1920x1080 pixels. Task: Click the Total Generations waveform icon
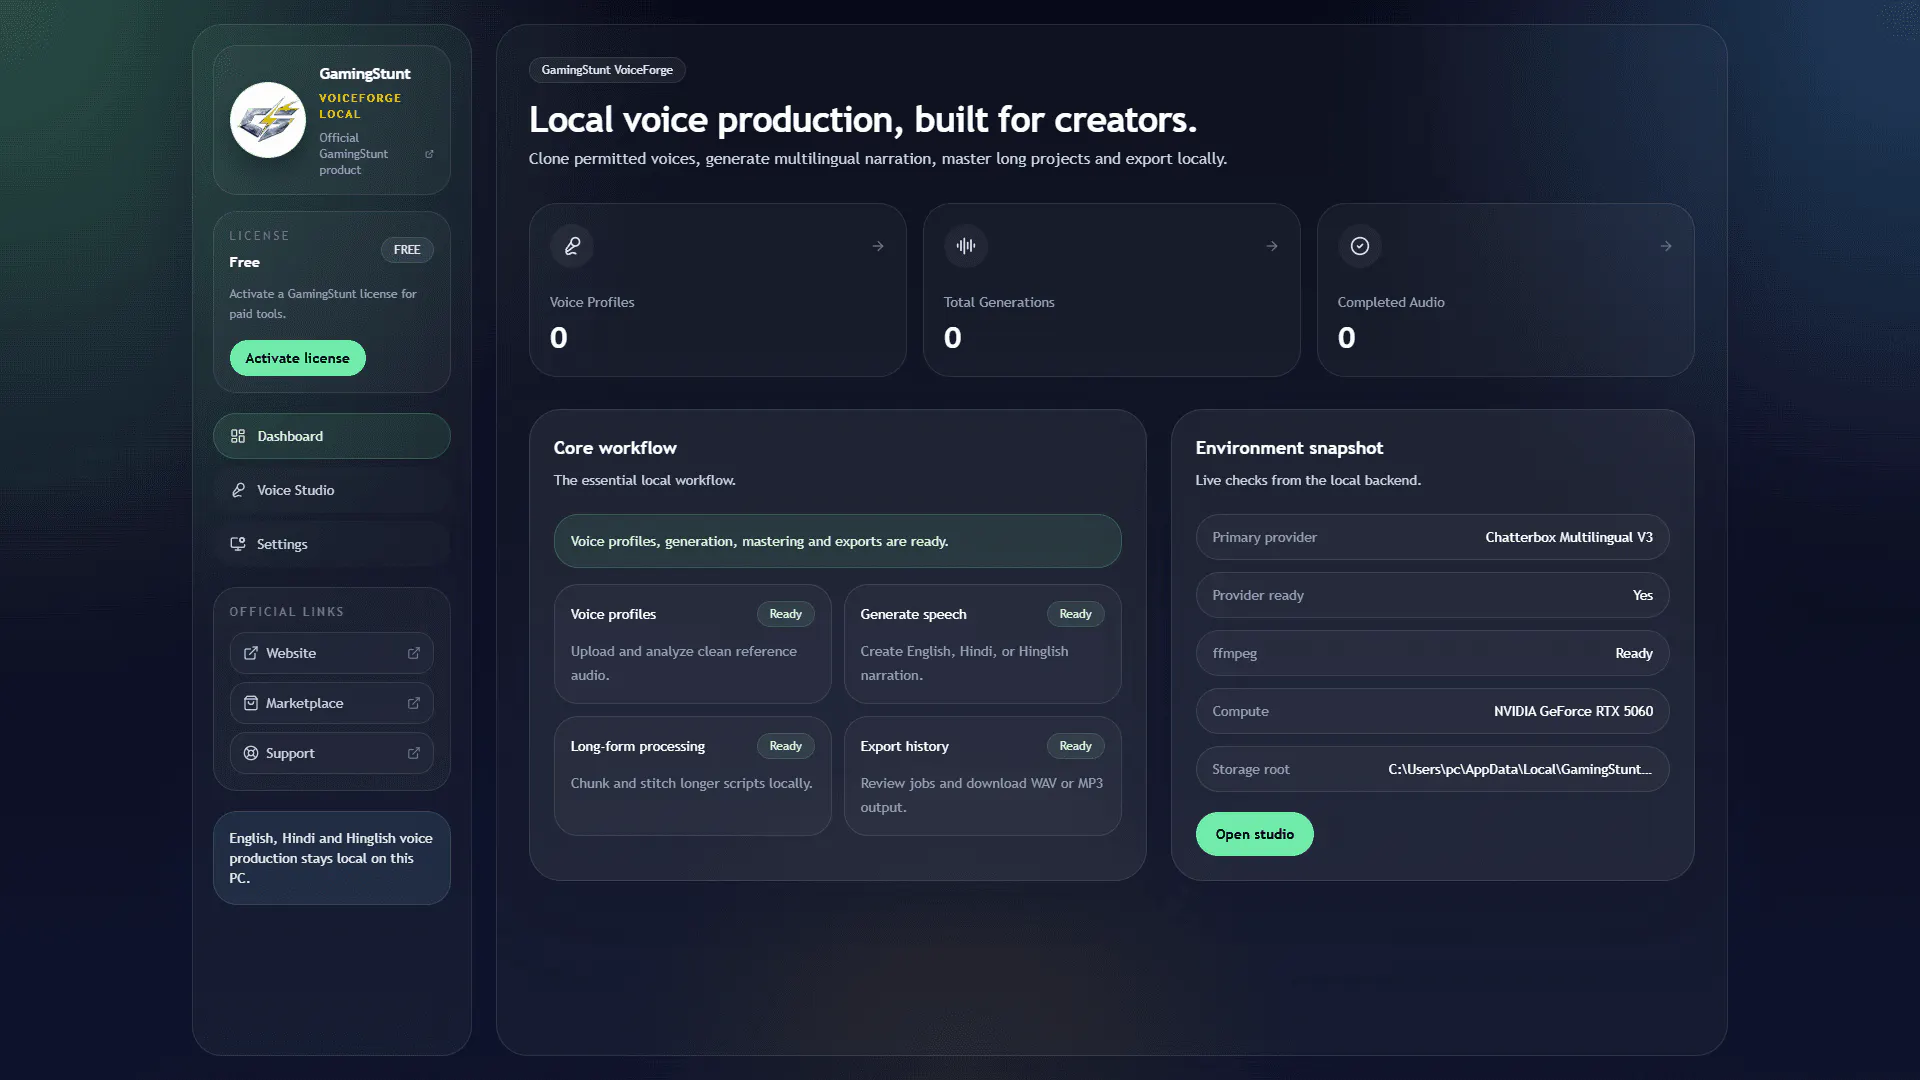coord(966,246)
